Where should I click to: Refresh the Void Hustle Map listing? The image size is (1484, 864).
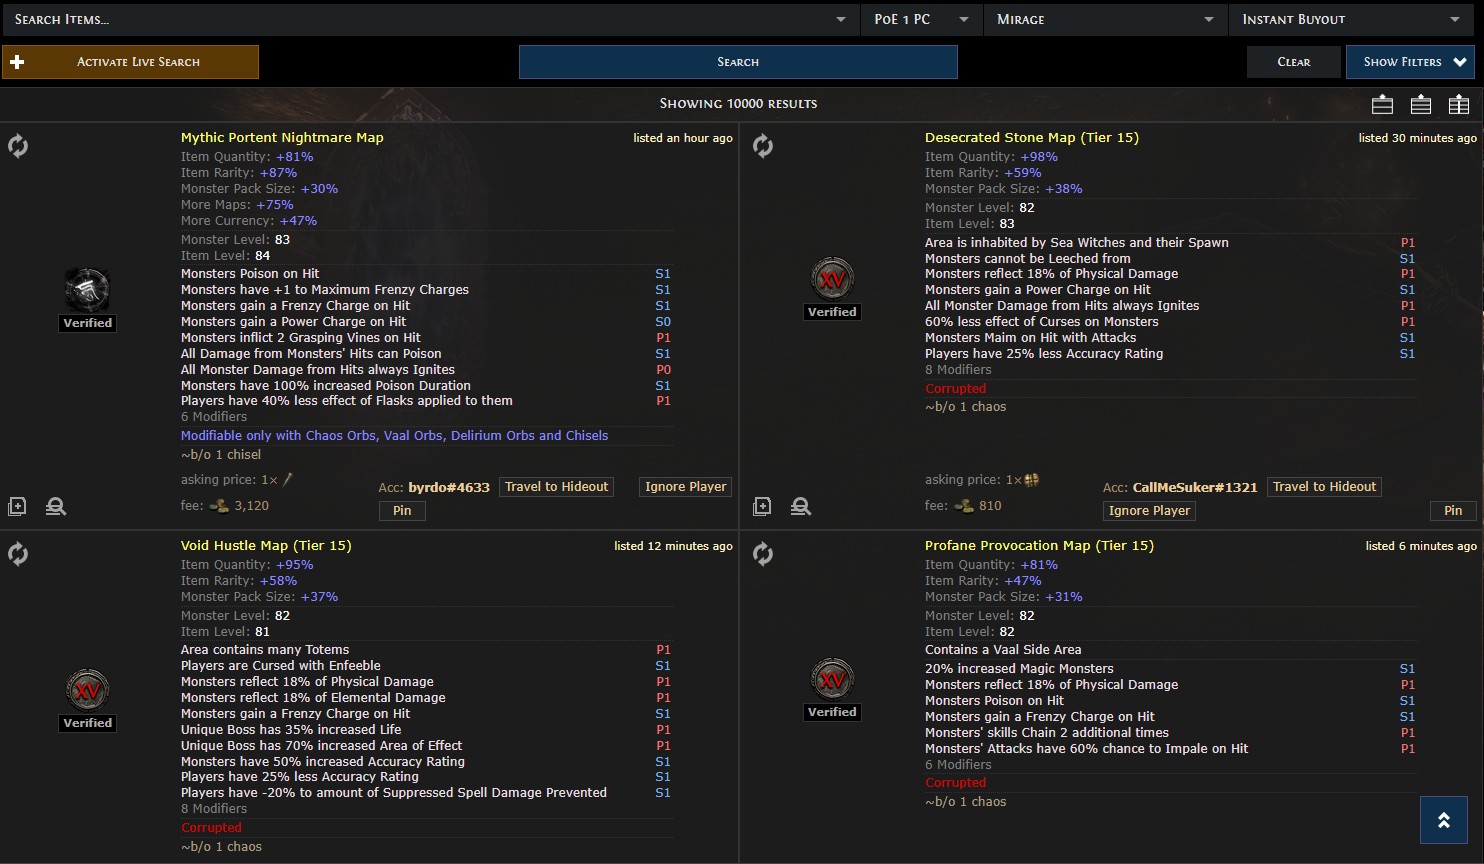[x=18, y=554]
